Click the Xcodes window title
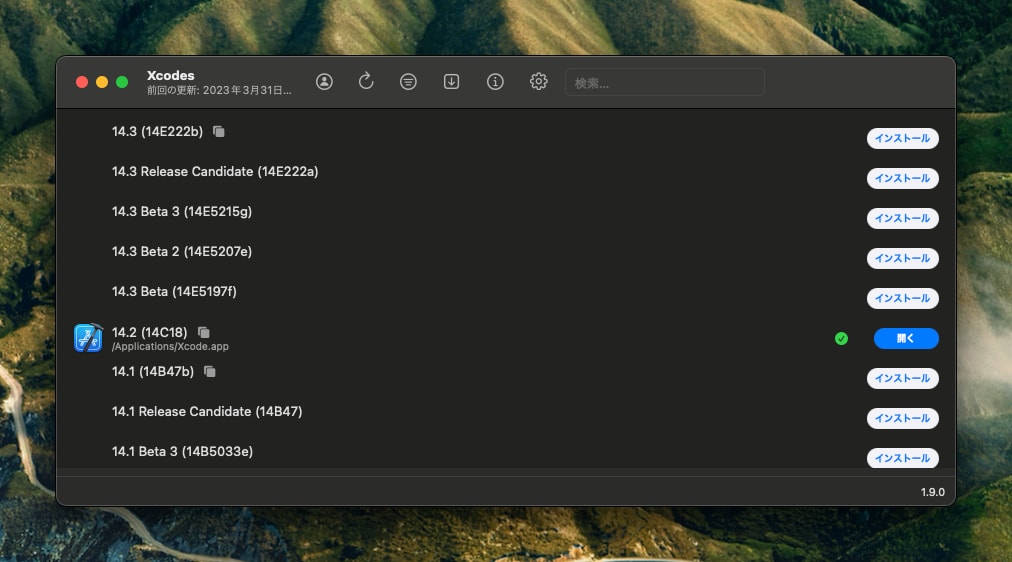Image resolution: width=1012 pixels, height=562 pixels. (170, 75)
